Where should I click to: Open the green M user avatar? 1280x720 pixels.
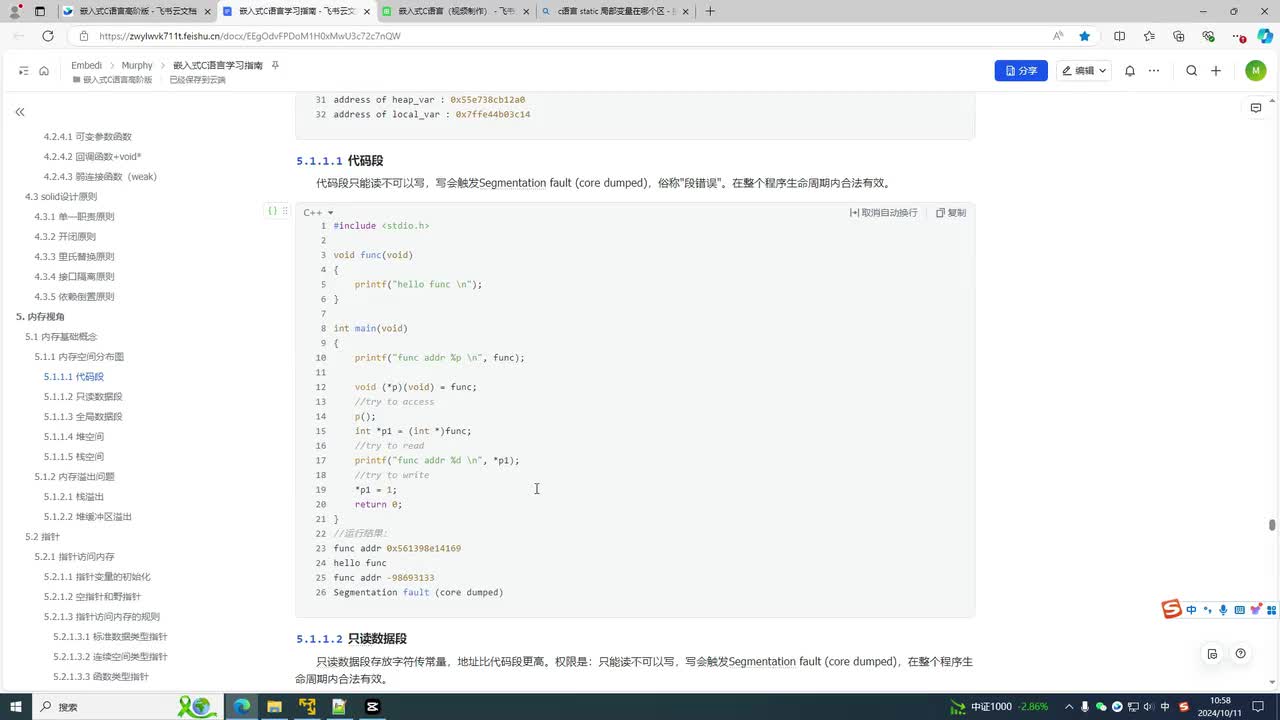(1256, 71)
